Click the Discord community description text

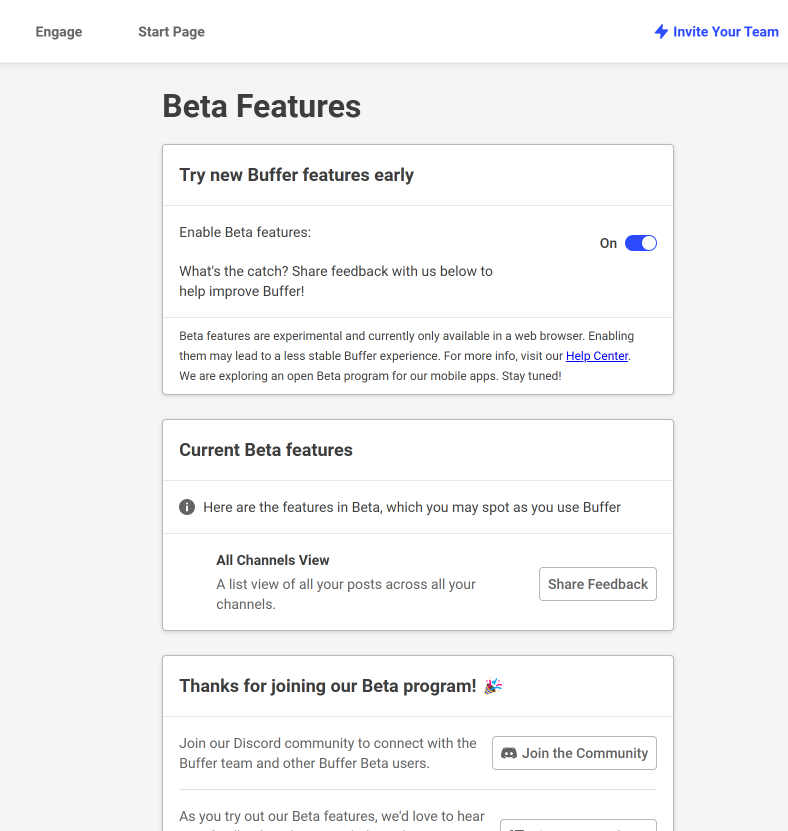(327, 753)
